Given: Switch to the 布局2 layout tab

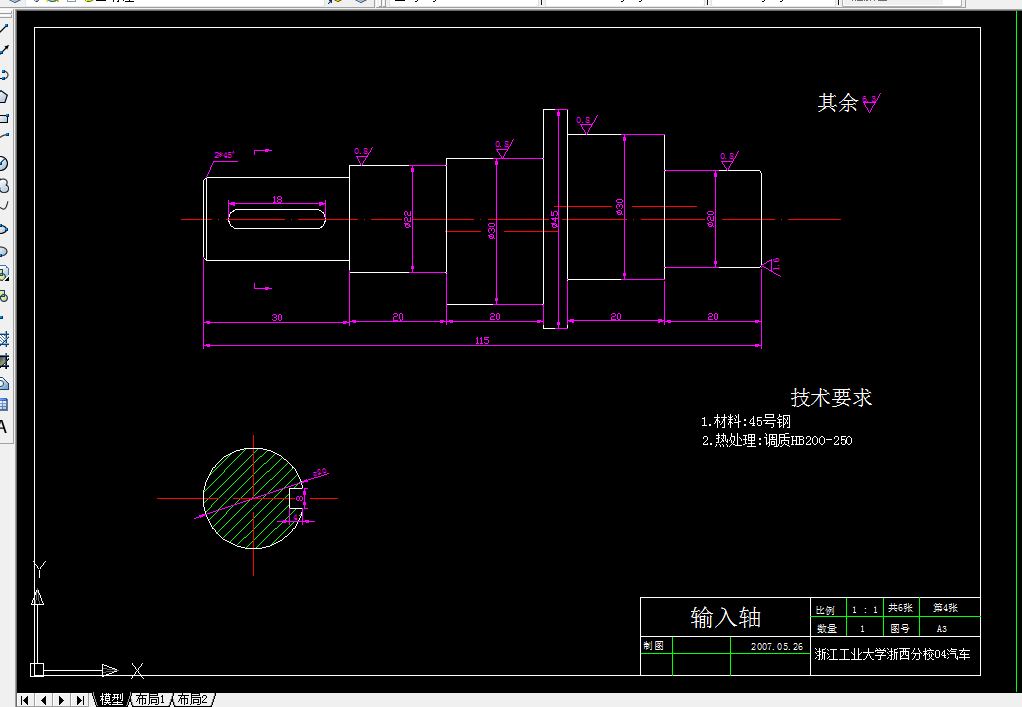Looking at the screenshot, I should tap(192, 699).
